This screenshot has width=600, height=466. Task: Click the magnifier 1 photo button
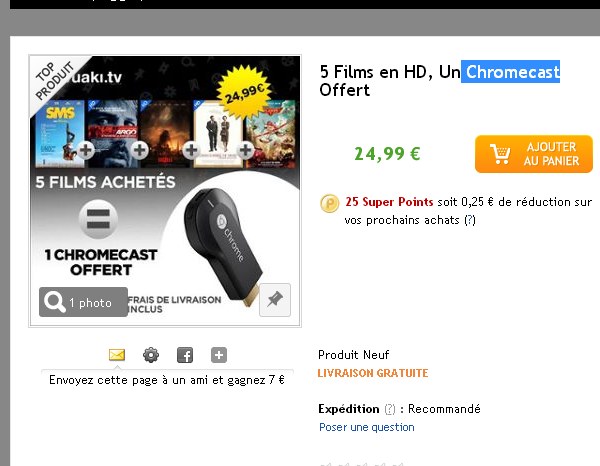pos(83,302)
